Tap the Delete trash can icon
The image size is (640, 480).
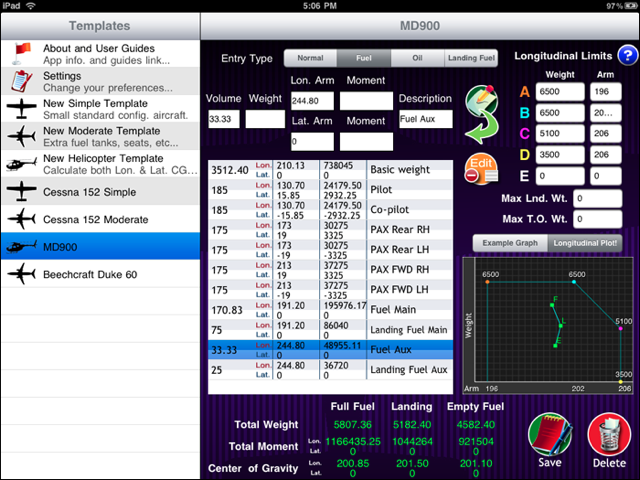607,436
